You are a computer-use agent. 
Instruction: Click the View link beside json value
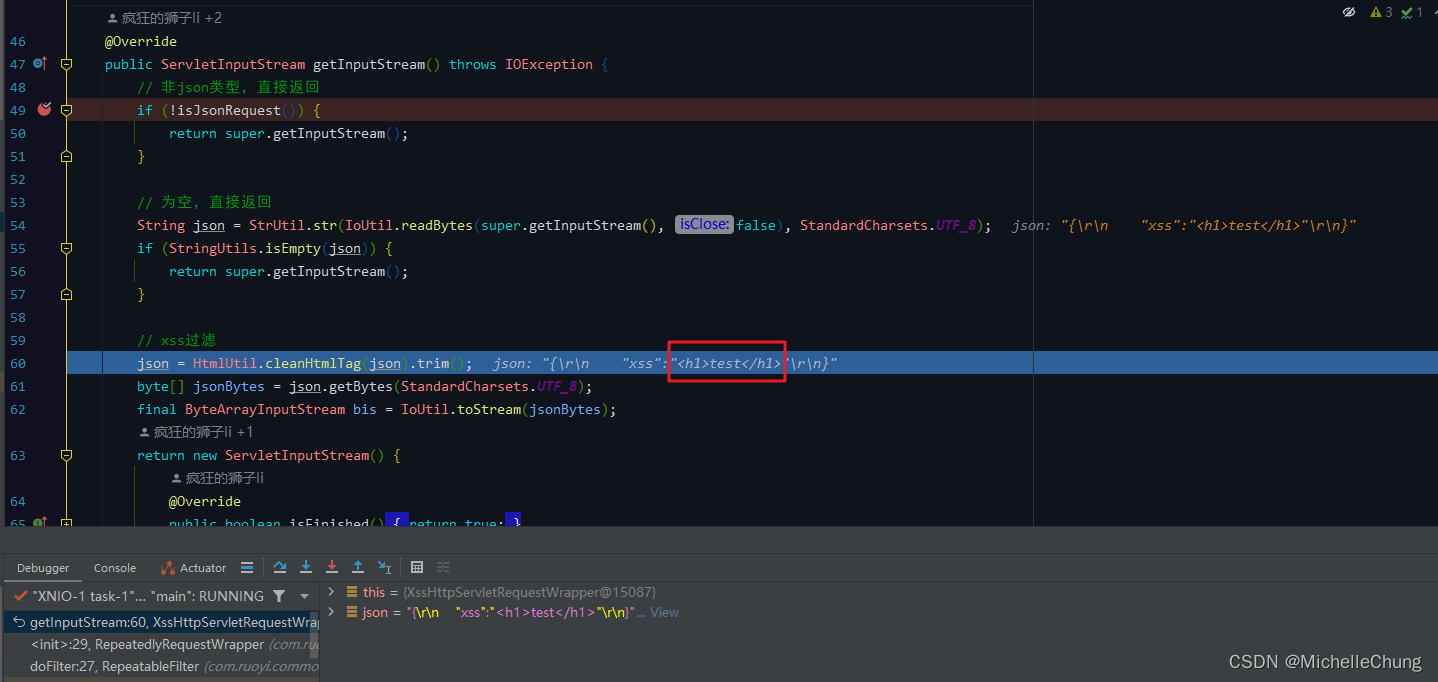pos(664,612)
